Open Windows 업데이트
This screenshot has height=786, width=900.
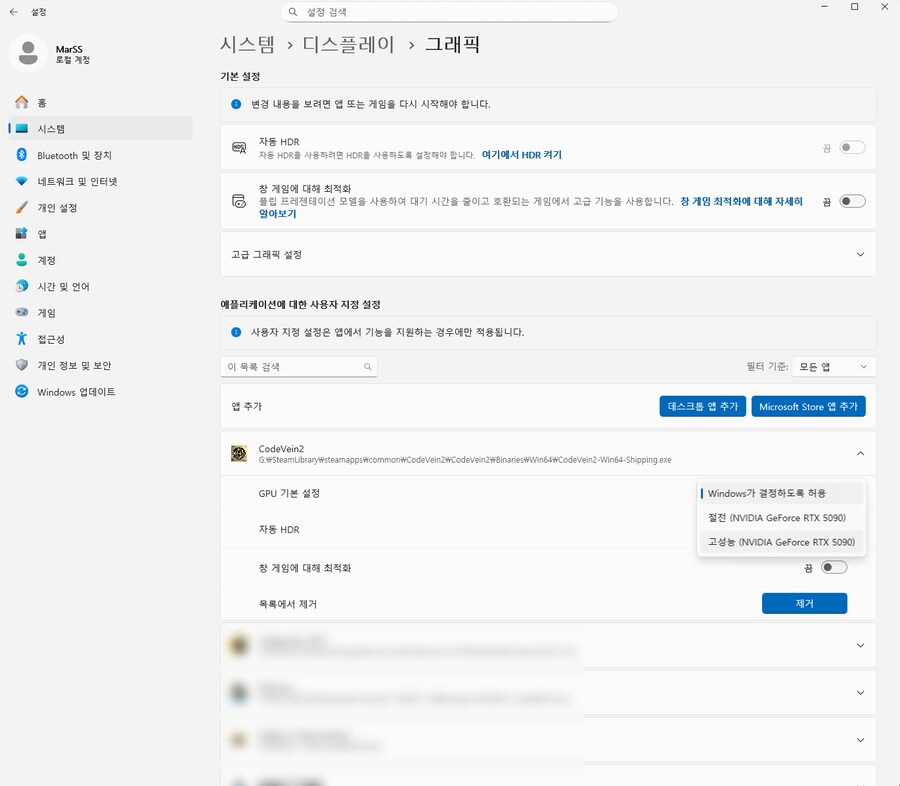(x=75, y=391)
